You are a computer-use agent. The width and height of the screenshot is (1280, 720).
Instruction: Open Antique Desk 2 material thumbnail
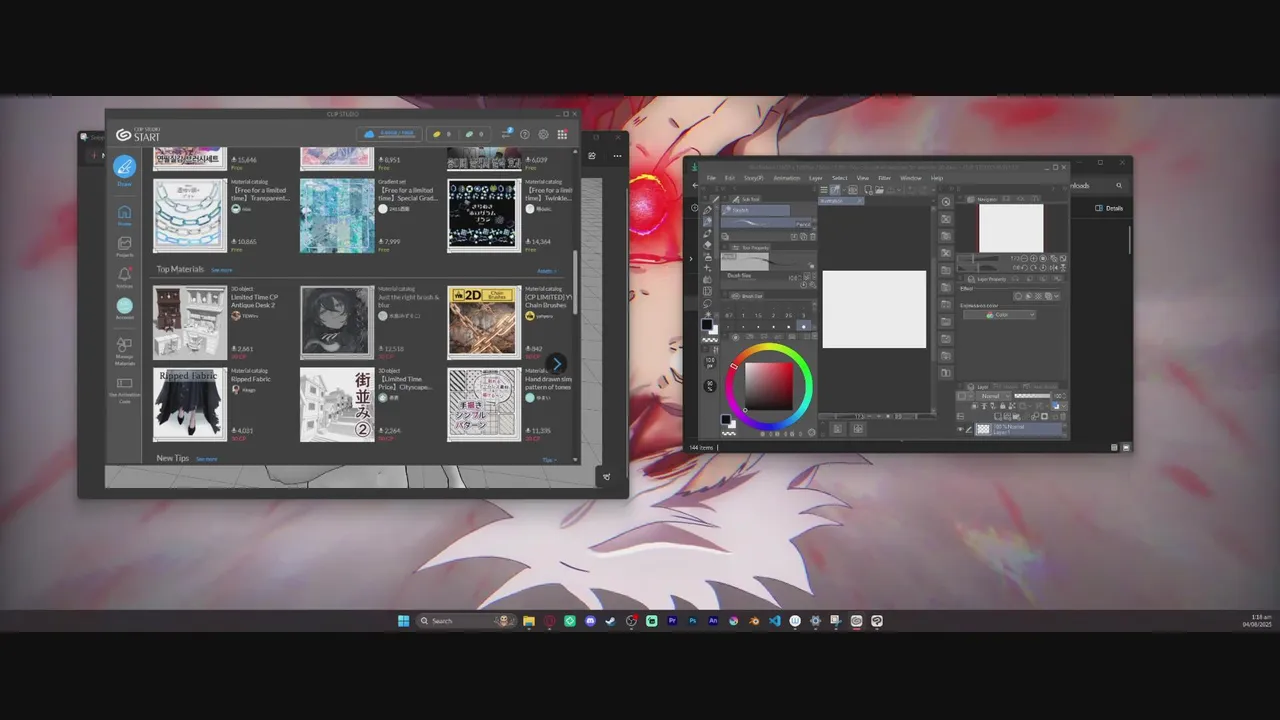pos(189,322)
